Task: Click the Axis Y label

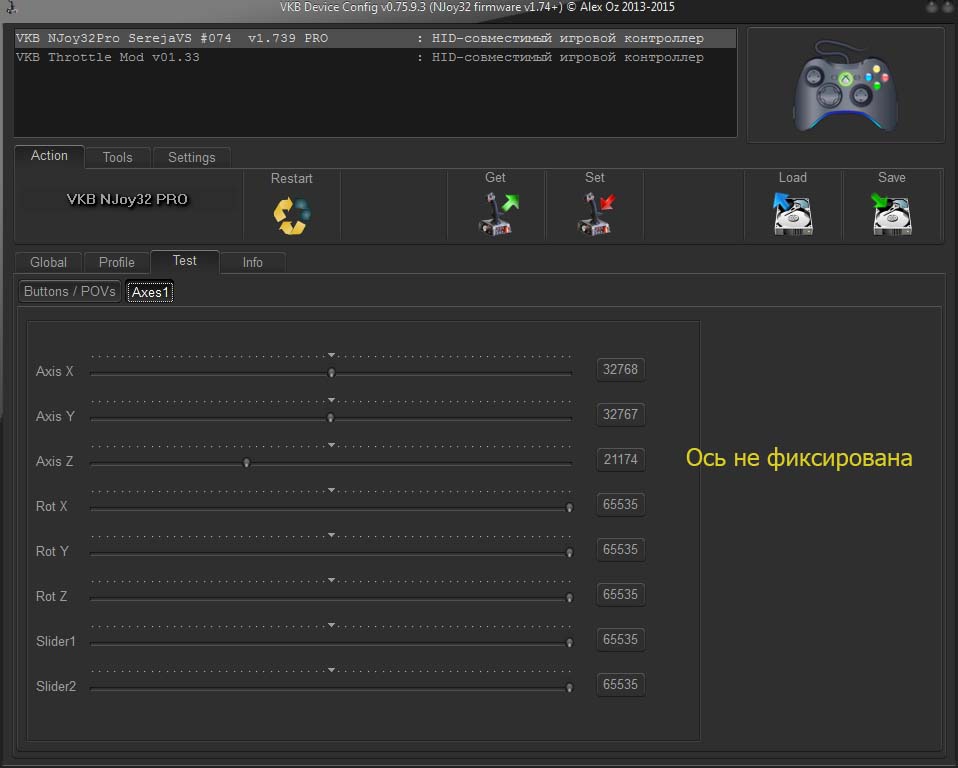Action: (55, 416)
